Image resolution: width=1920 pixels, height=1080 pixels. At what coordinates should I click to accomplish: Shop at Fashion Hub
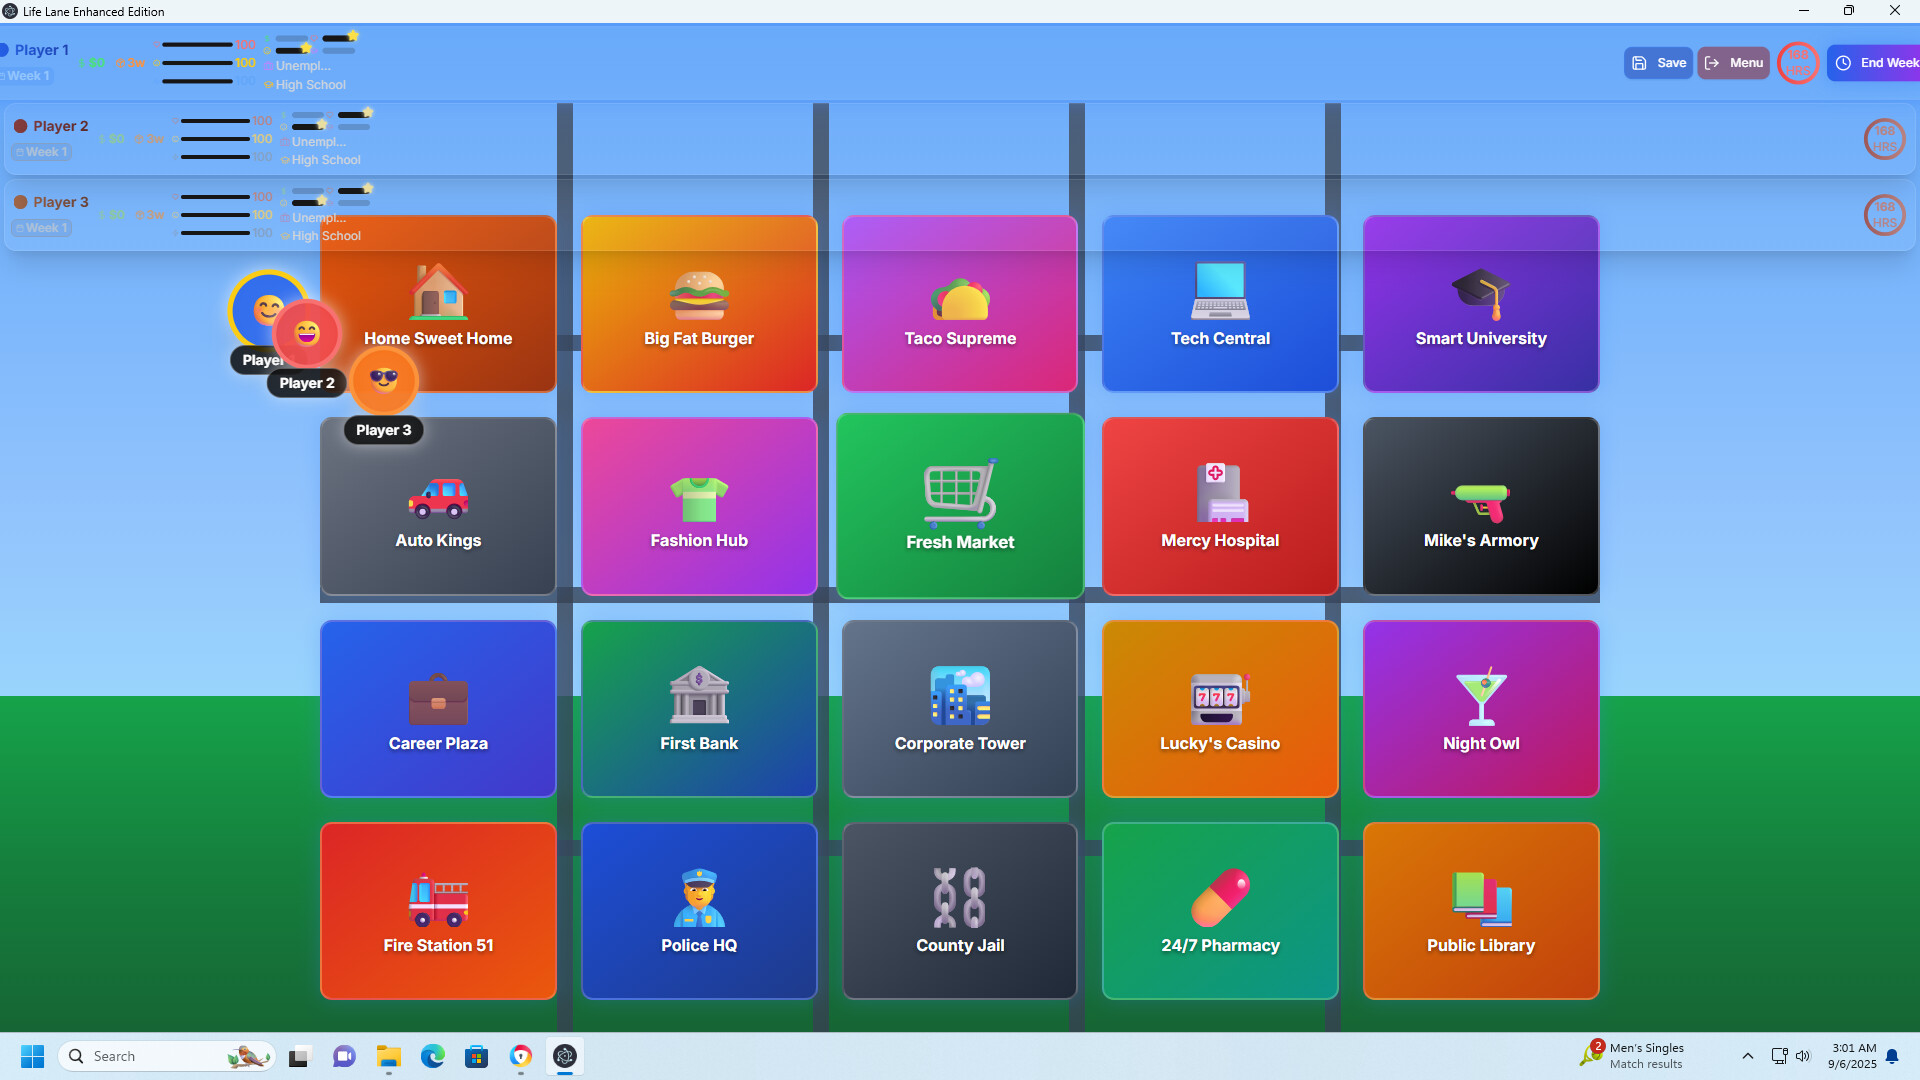698,505
